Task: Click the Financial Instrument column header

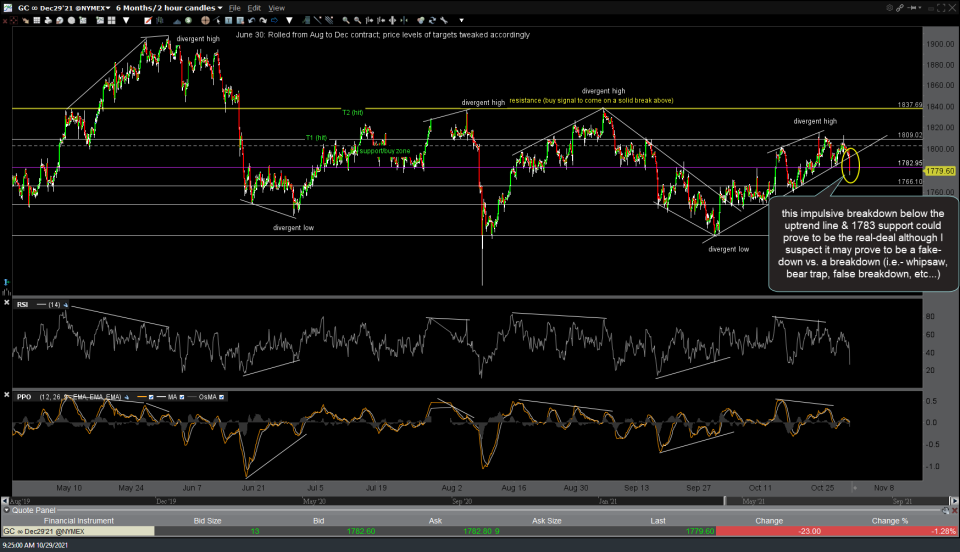Action: coord(77,521)
